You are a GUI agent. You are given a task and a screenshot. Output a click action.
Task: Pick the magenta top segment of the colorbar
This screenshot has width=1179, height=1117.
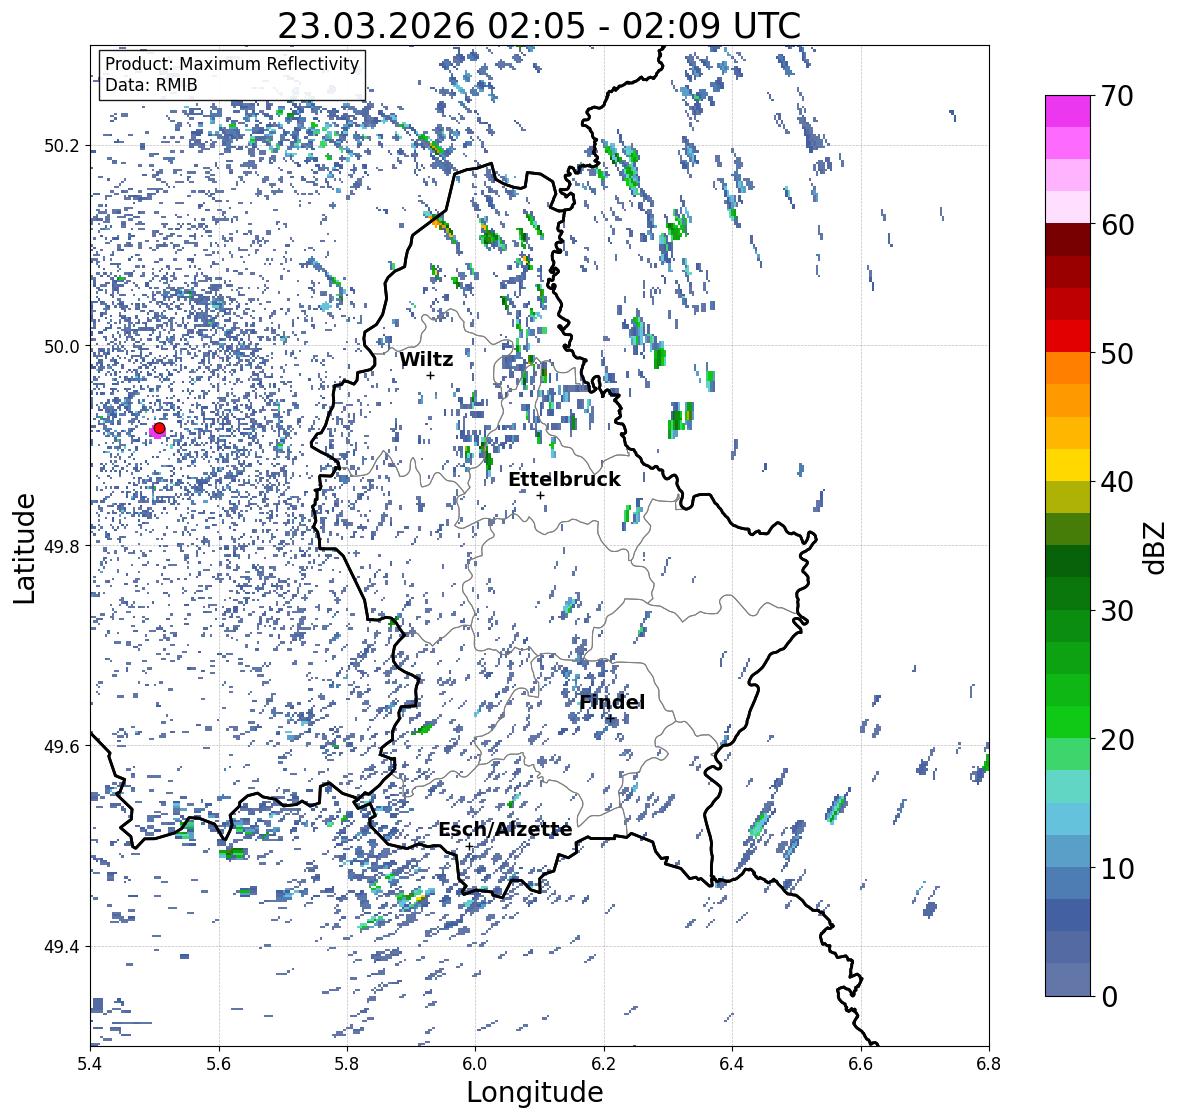[x=1068, y=111]
